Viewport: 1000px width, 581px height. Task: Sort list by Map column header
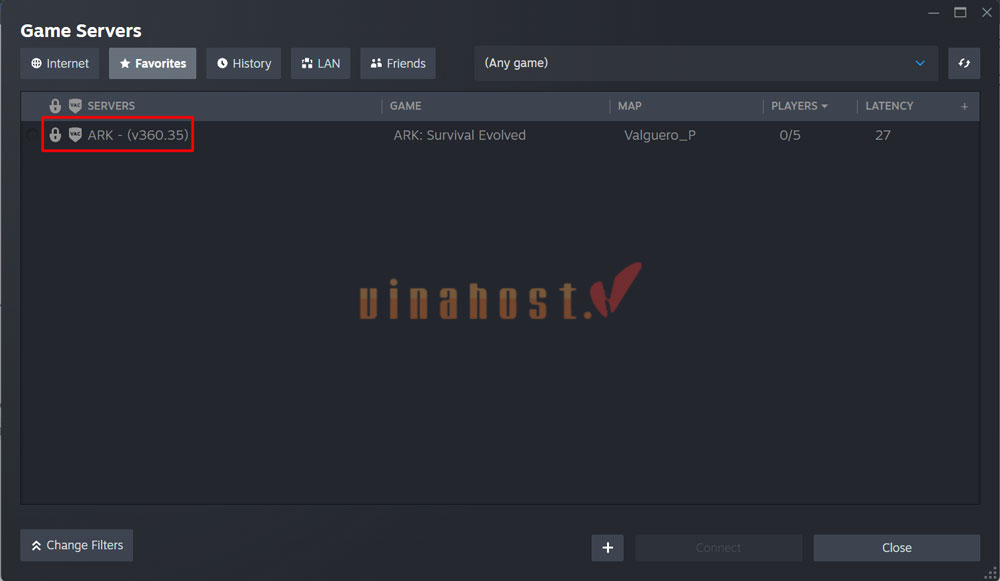[x=630, y=106]
